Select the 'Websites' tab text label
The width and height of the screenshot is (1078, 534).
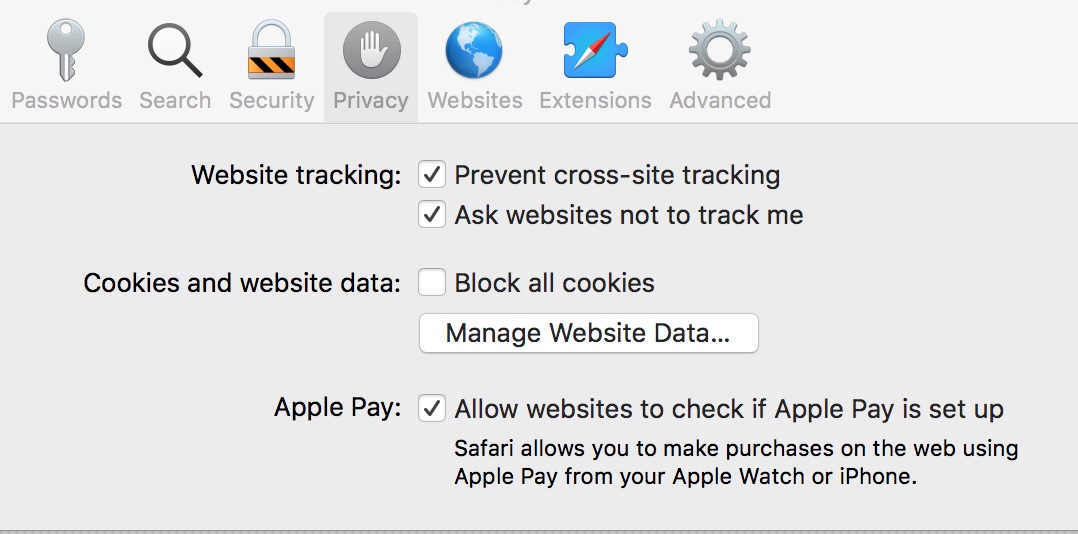(474, 101)
